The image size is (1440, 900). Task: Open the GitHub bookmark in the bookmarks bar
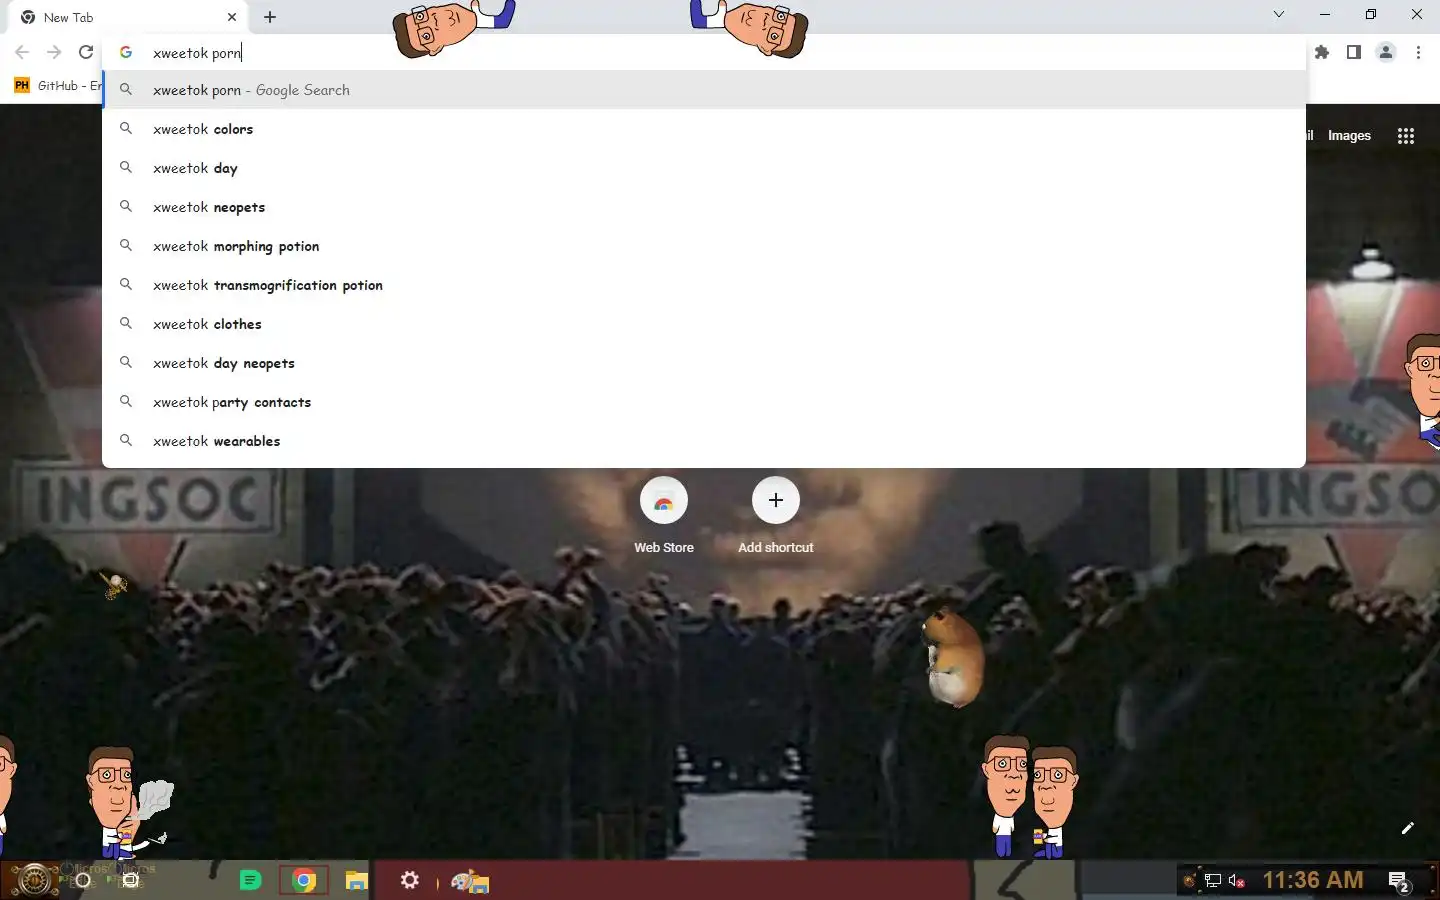[58, 86]
